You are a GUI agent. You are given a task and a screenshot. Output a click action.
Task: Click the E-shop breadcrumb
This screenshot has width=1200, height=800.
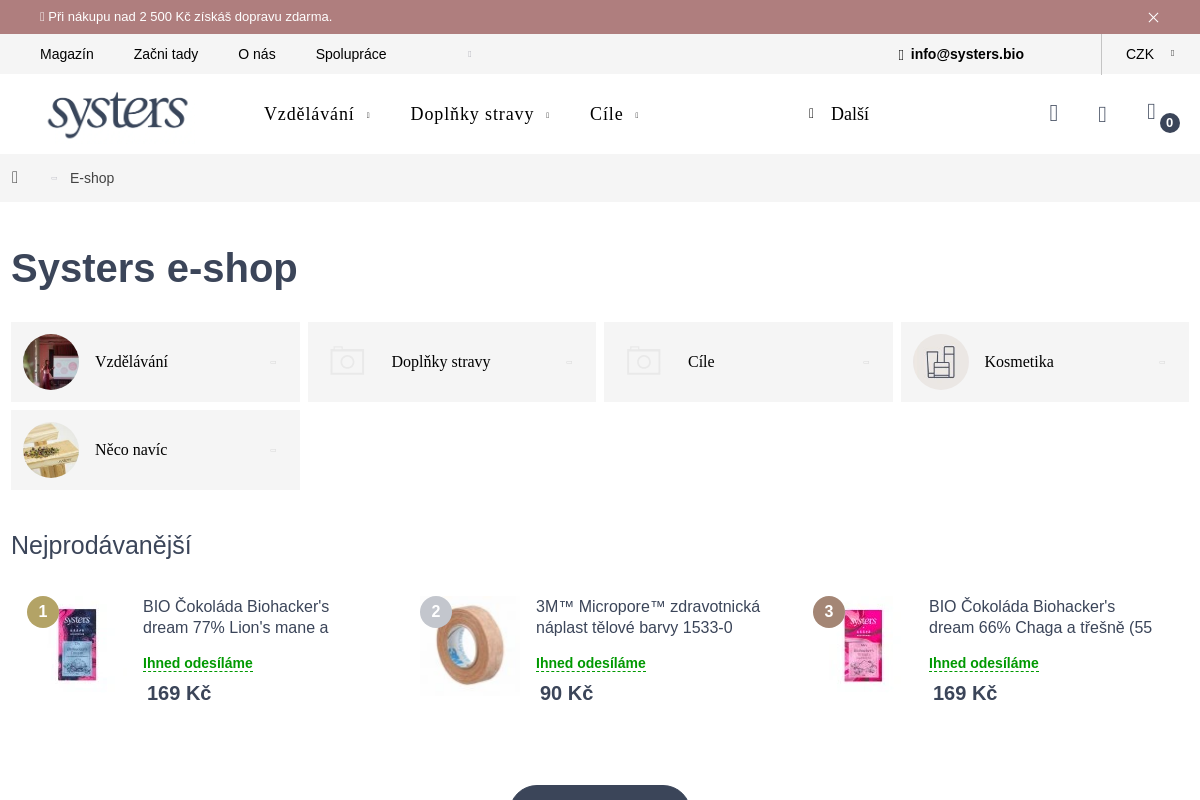tap(92, 178)
